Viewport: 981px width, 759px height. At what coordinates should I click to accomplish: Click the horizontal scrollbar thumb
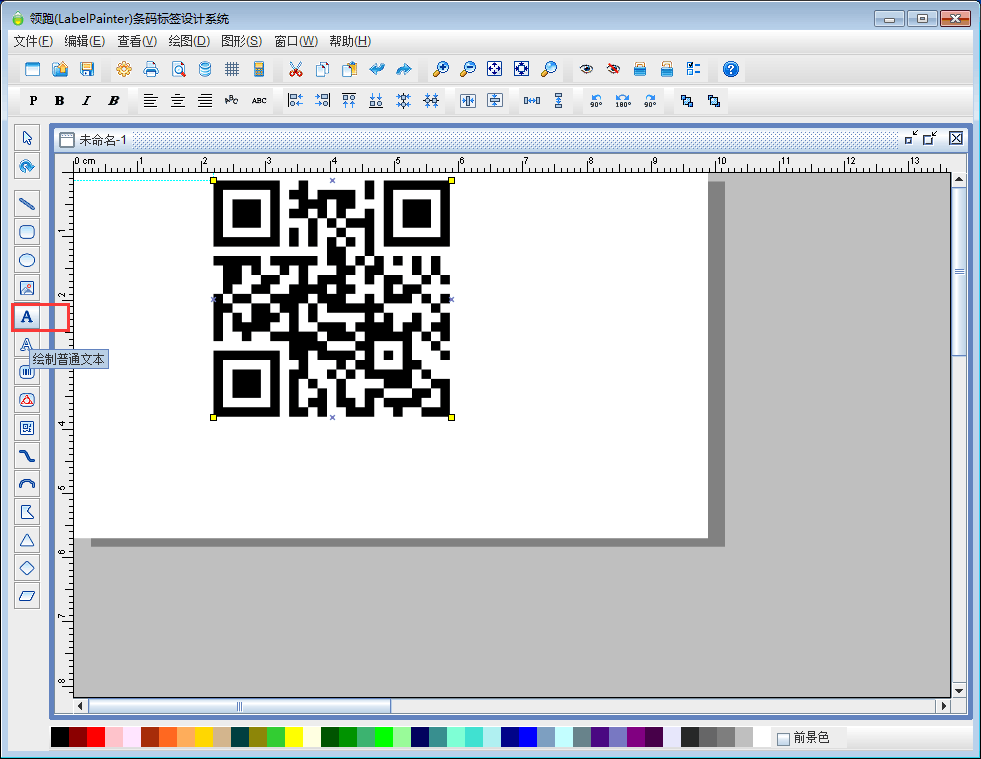click(x=240, y=706)
